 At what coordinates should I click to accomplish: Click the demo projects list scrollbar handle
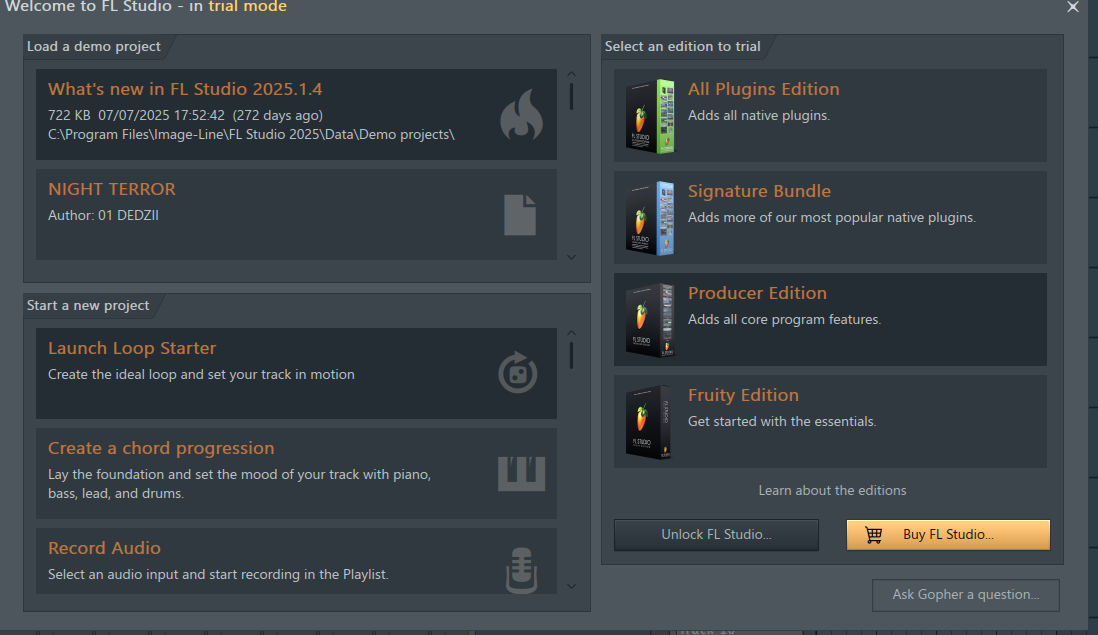pyautogui.click(x=571, y=96)
